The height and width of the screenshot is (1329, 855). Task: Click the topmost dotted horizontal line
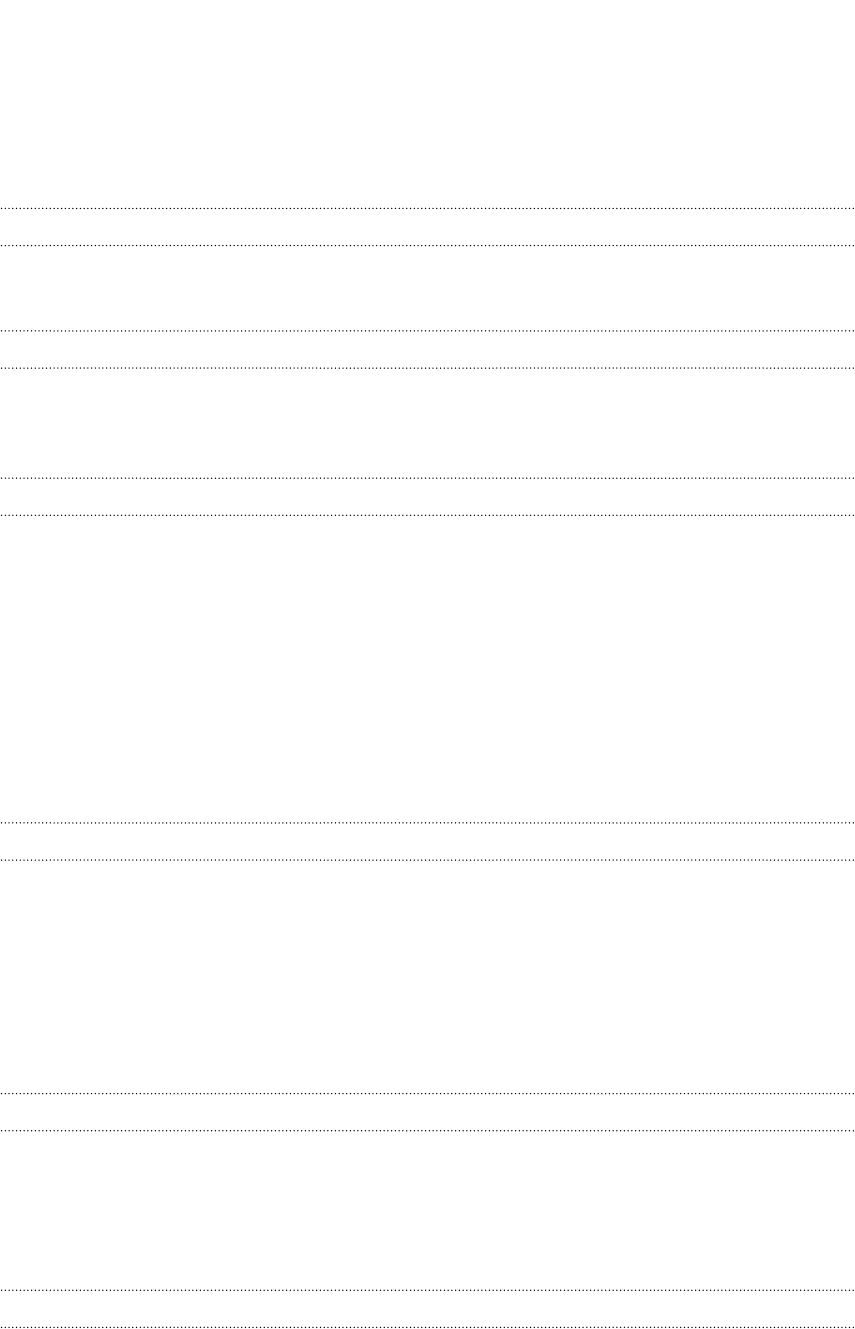pyautogui.click(x=427, y=208)
